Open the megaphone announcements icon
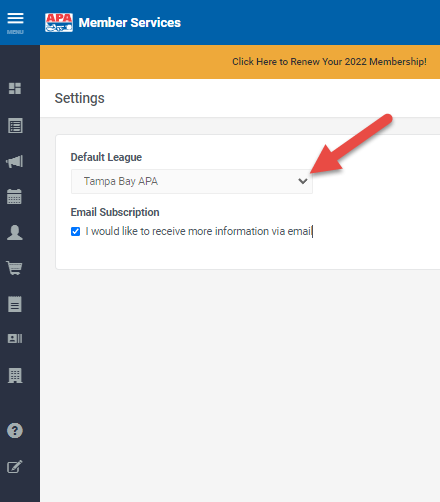The width and height of the screenshot is (440, 502). click(15, 162)
